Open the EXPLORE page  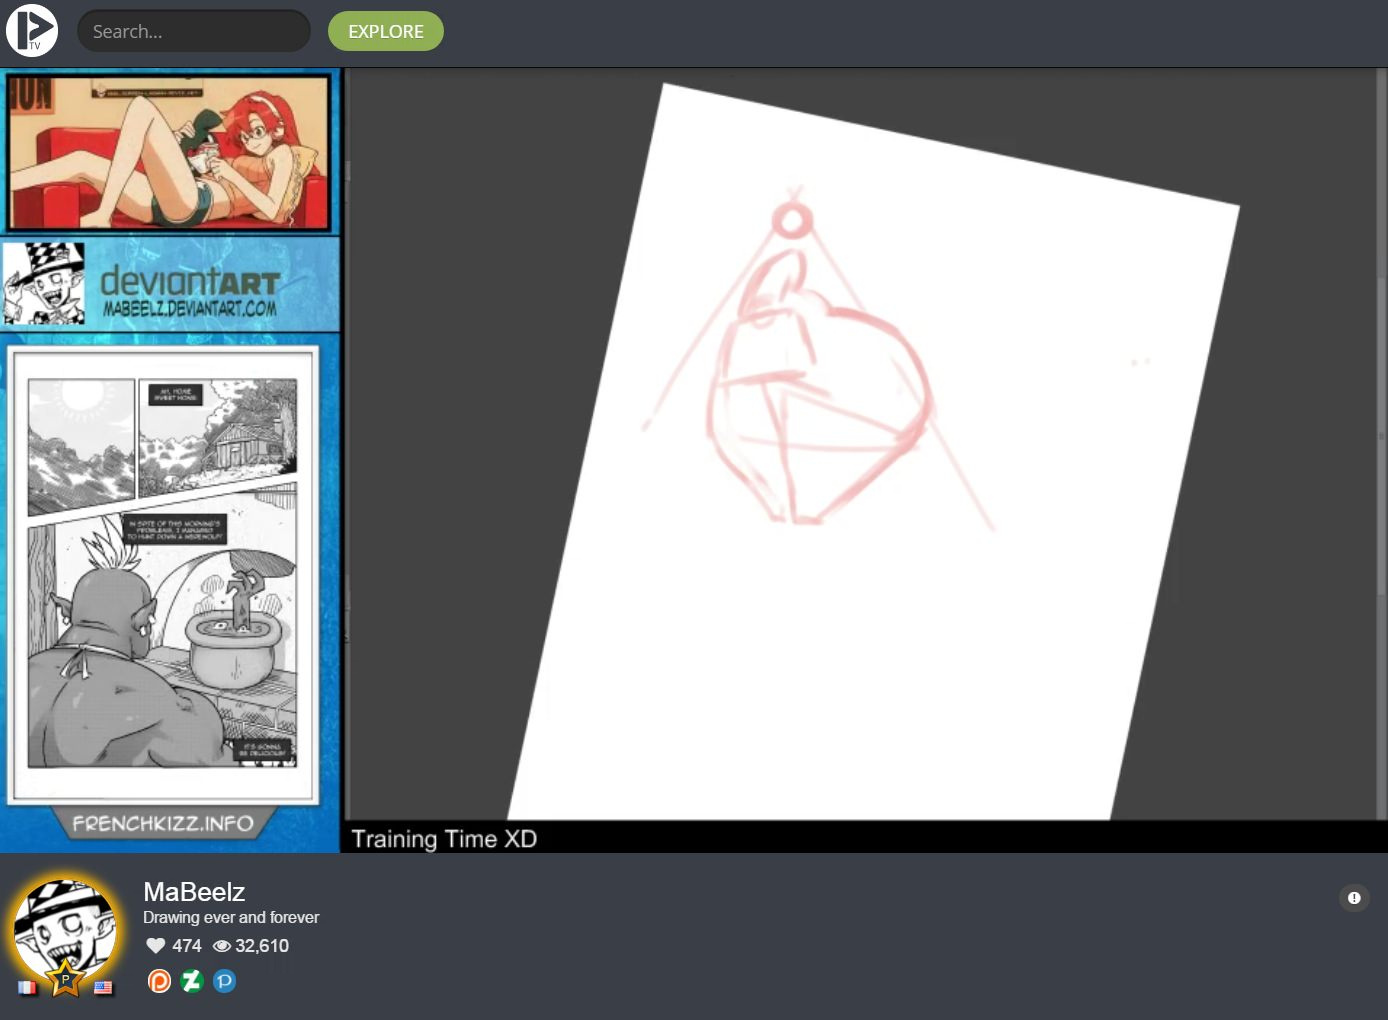(386, 31)
